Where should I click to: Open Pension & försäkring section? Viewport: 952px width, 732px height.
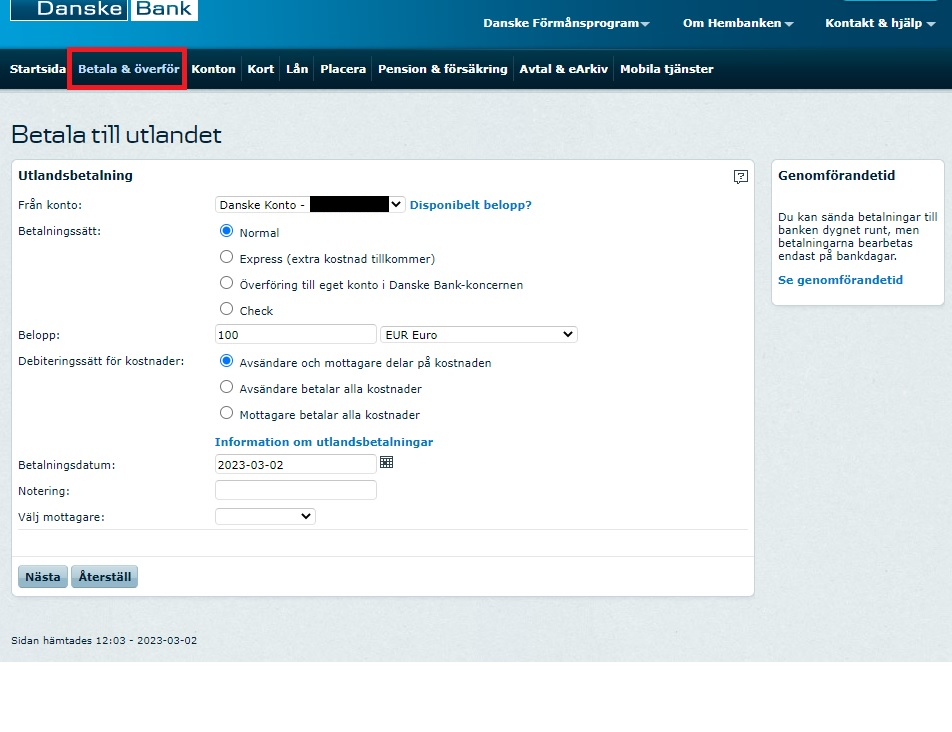(442, 69)
